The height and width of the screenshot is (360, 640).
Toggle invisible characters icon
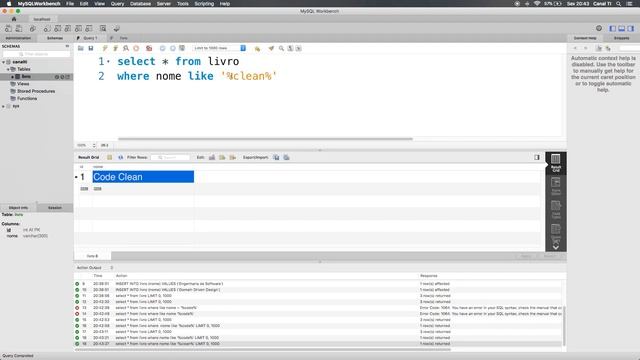click(290, 49)
